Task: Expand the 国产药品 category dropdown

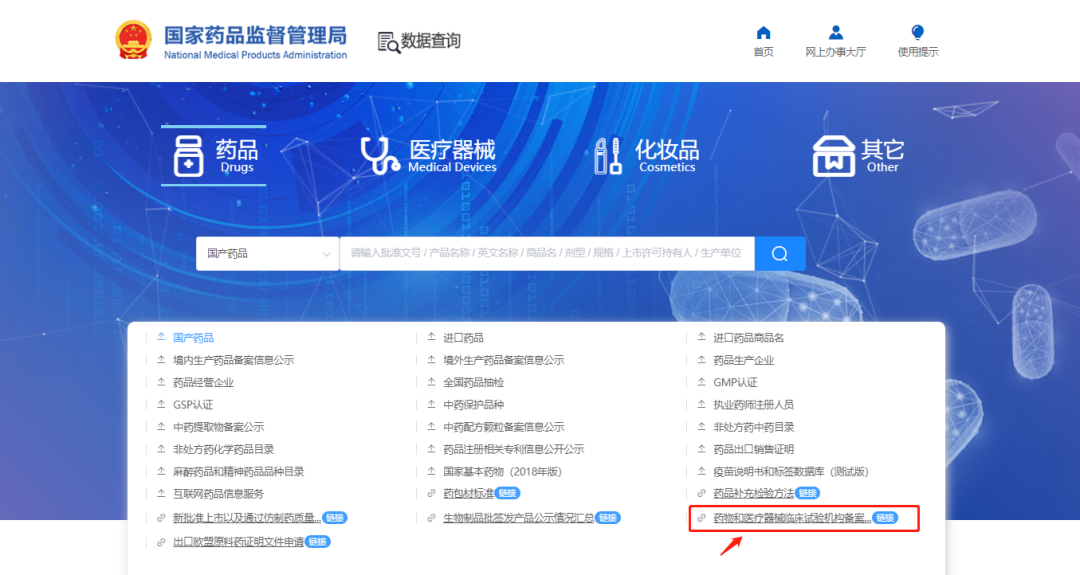Action: (x=267, y=254)
